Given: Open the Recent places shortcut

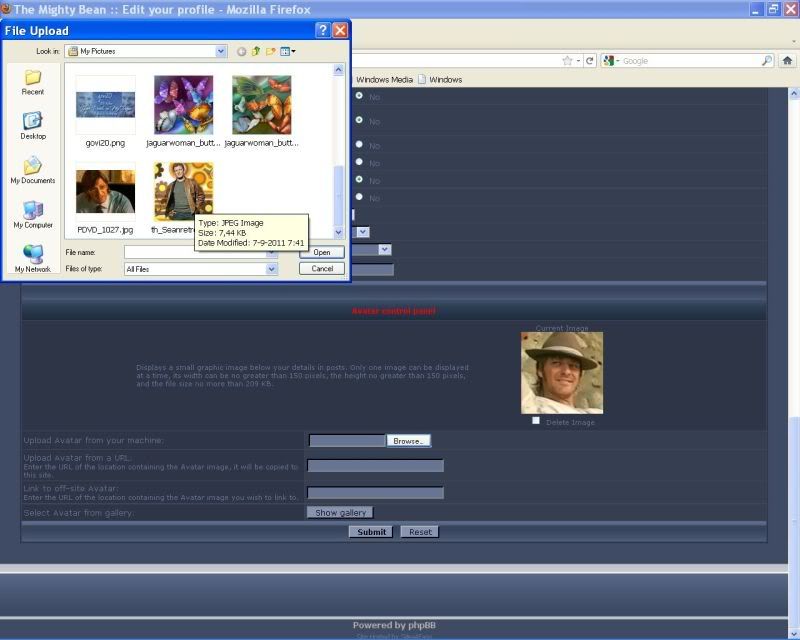Looking at the screenshot, I should 33,83.
